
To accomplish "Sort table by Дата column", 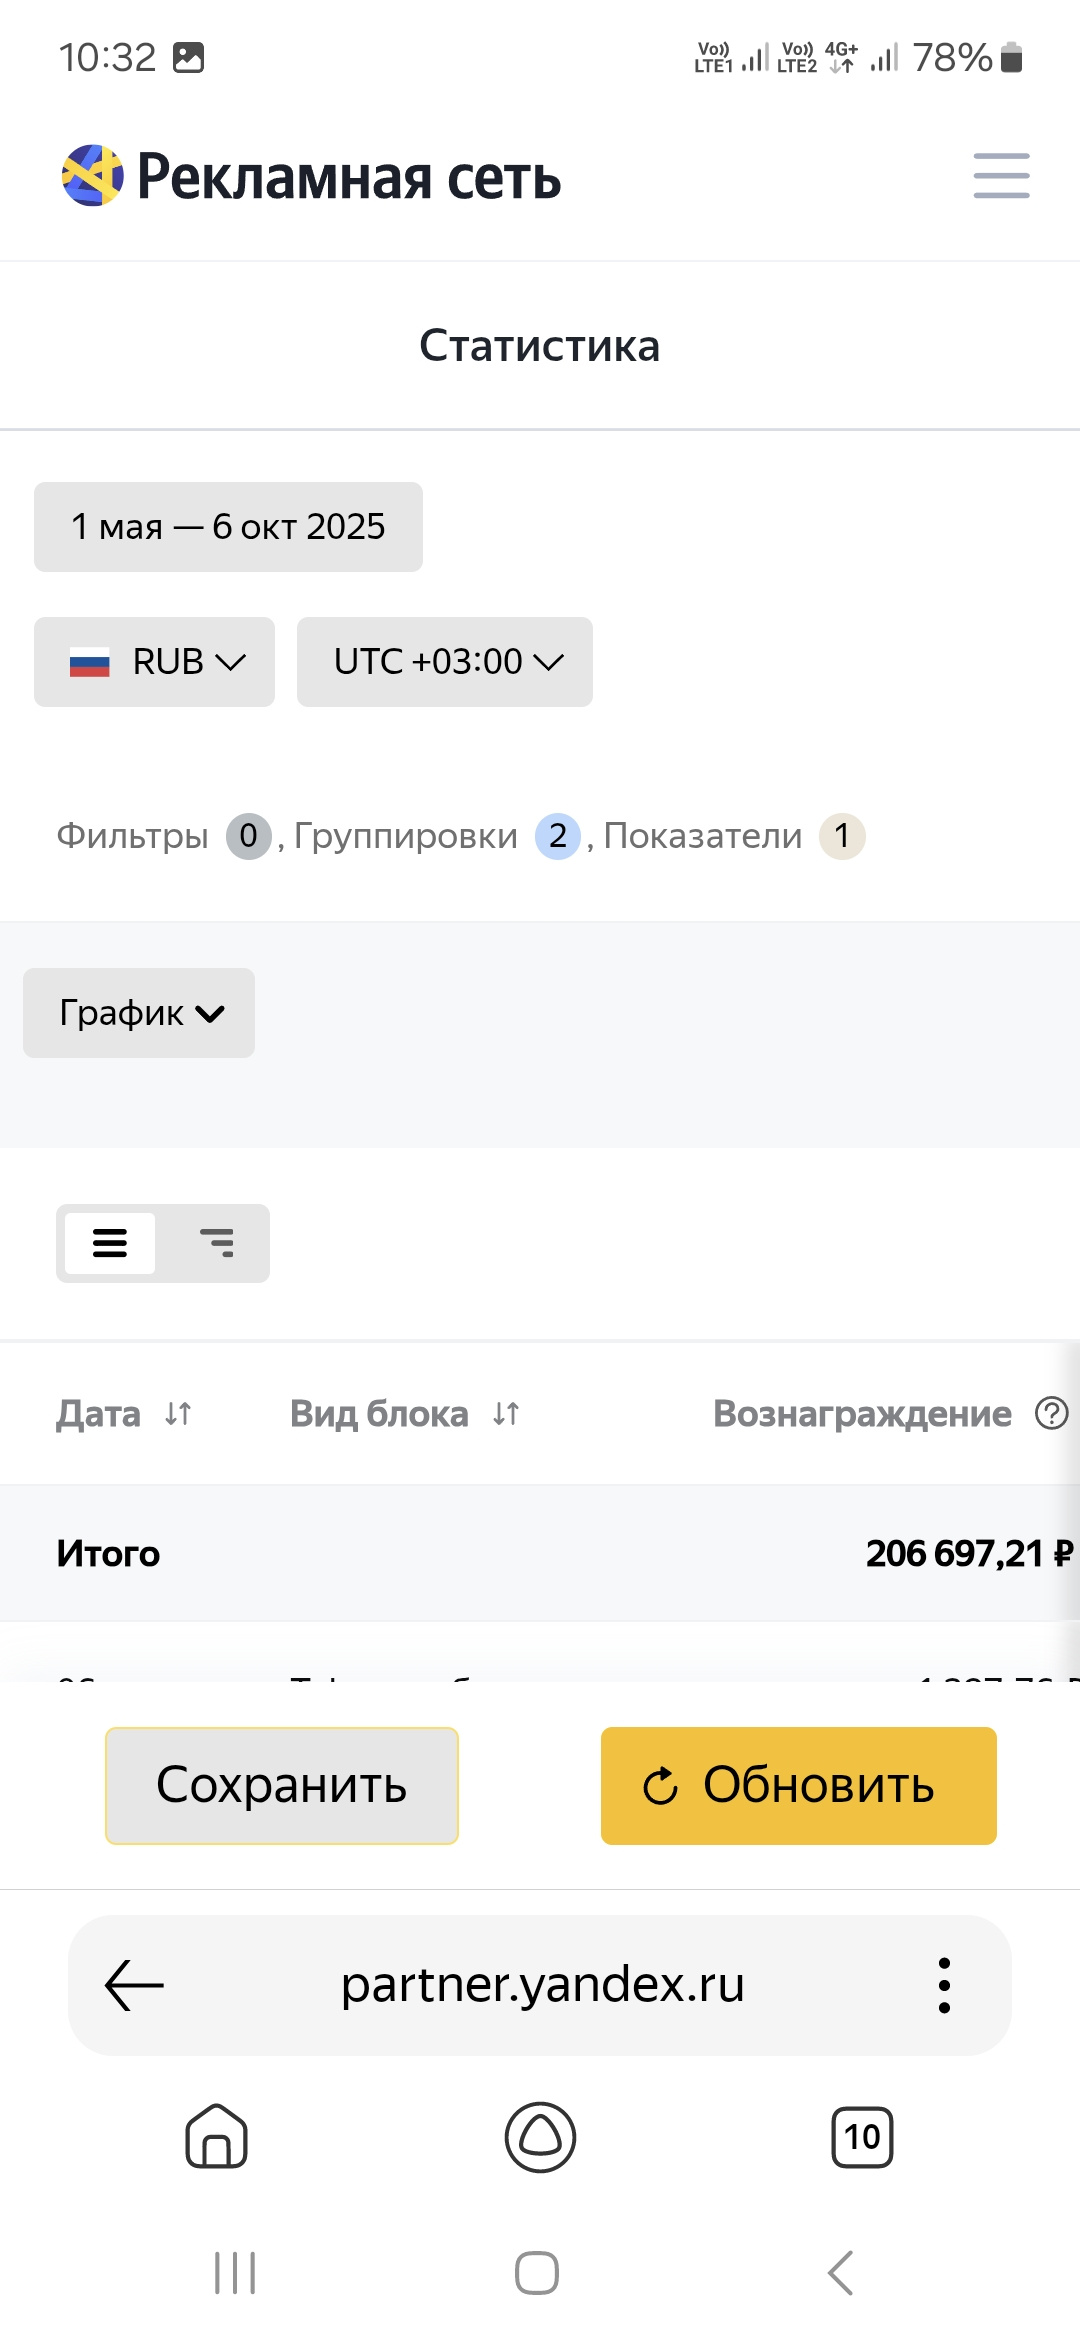I will coord(178,1414).
